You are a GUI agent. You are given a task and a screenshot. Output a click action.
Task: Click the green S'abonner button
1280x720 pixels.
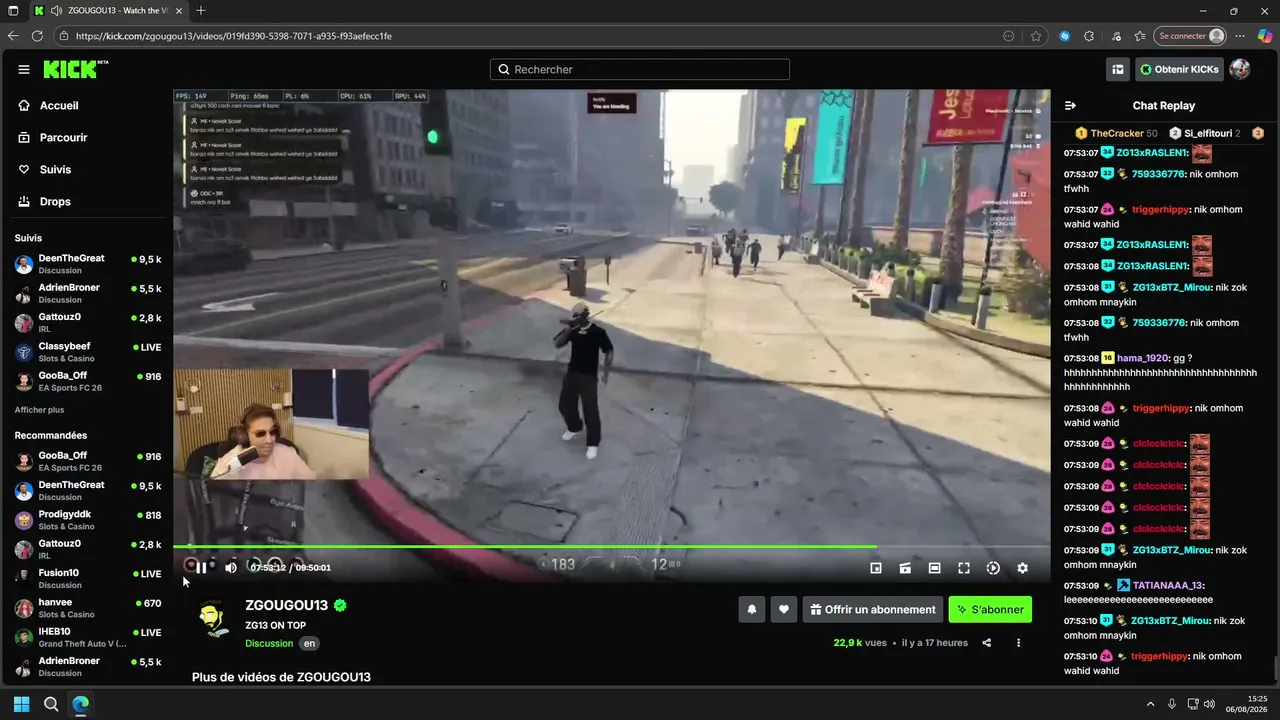pyautogui.click(x=990, y=609)
